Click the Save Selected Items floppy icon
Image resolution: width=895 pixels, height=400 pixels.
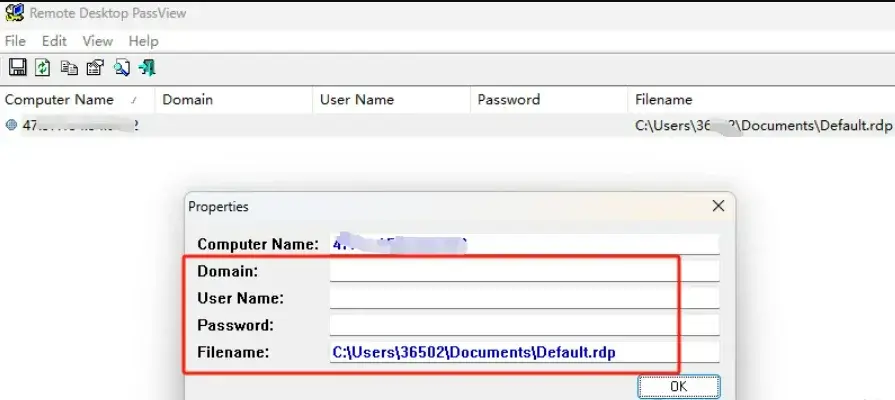17,68
